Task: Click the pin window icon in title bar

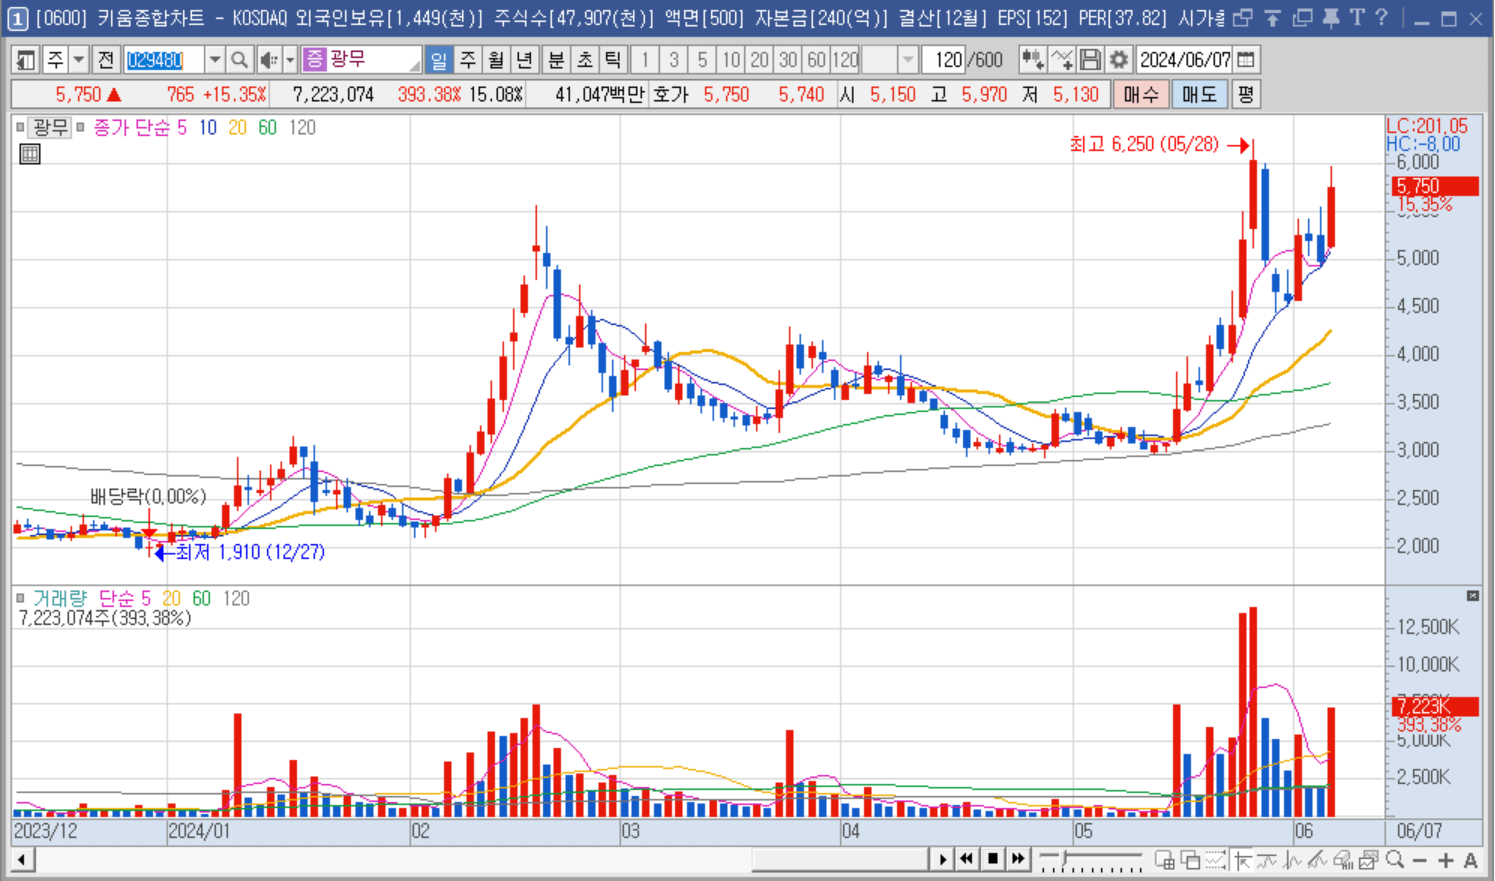Action: pyautogui.click(x=1330, y=18)
